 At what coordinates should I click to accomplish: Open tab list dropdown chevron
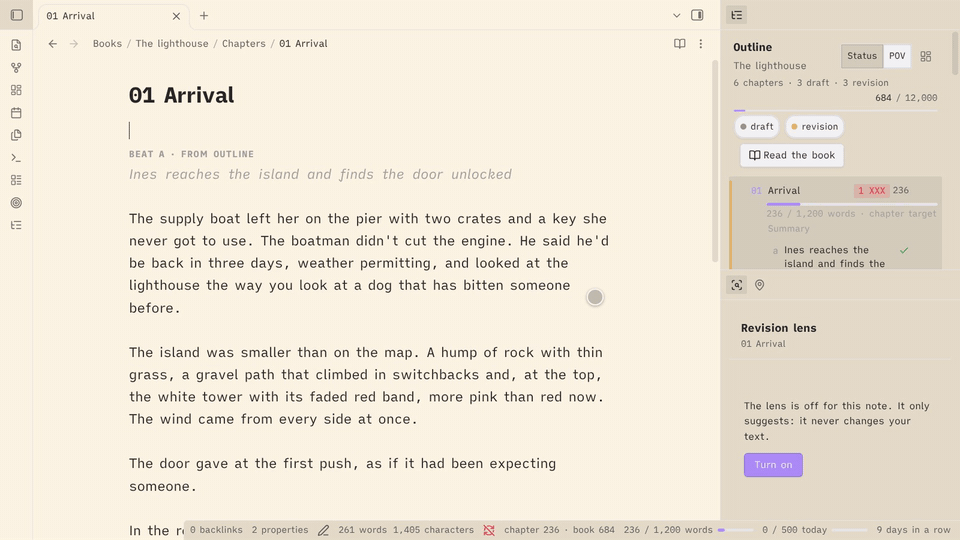point(677,15)
